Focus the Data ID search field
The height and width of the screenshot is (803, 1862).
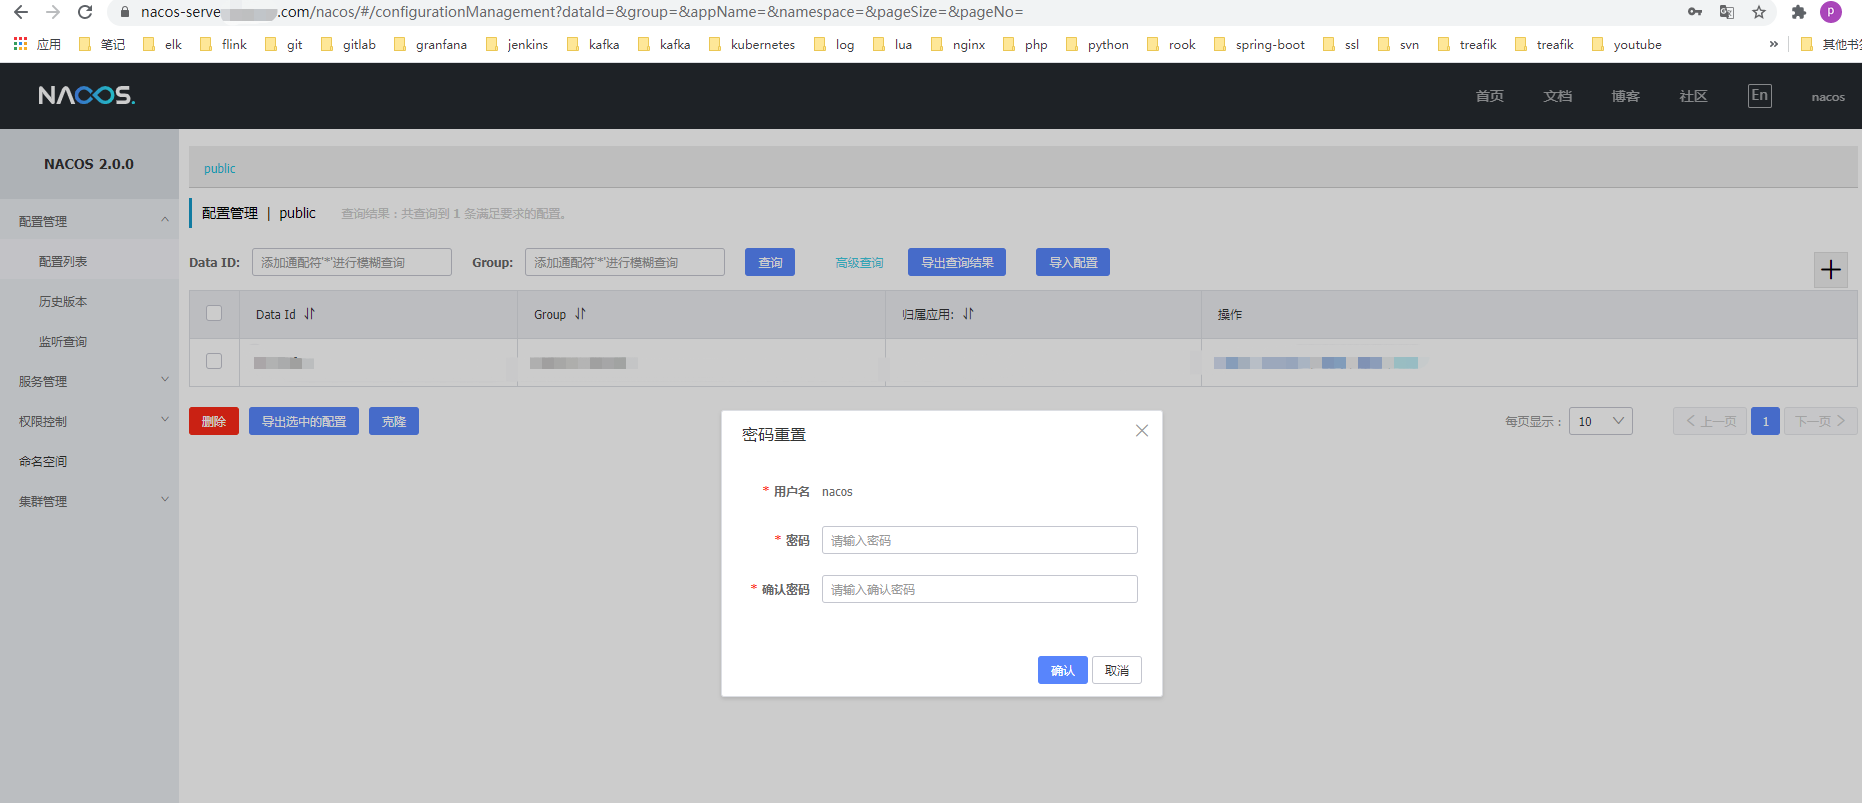pos(352,262)
